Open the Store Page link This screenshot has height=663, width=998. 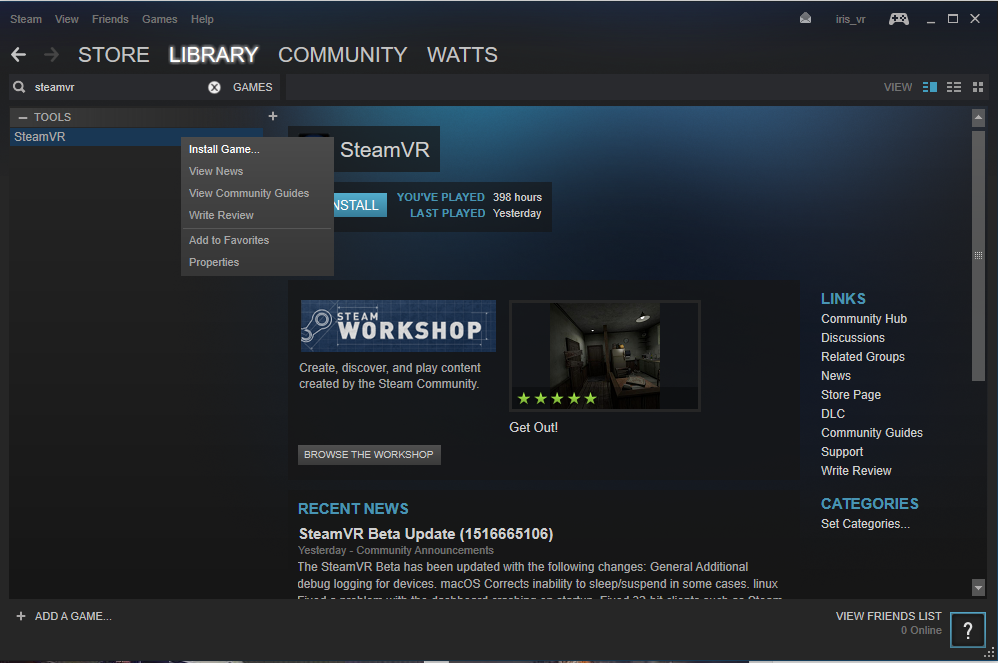(851, 394)
